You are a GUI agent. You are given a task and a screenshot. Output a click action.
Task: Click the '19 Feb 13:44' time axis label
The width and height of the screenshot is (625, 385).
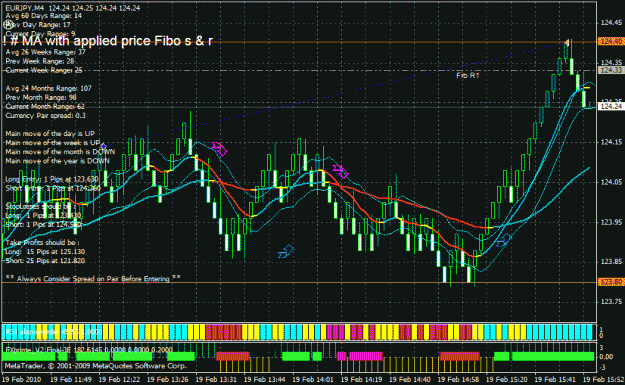click(x=265, y=379)
